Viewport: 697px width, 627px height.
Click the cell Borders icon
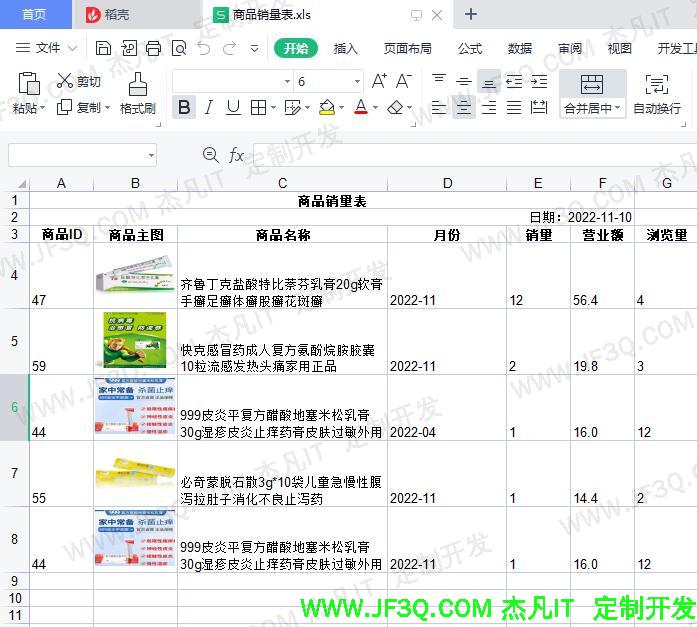(x=258, y=107)
